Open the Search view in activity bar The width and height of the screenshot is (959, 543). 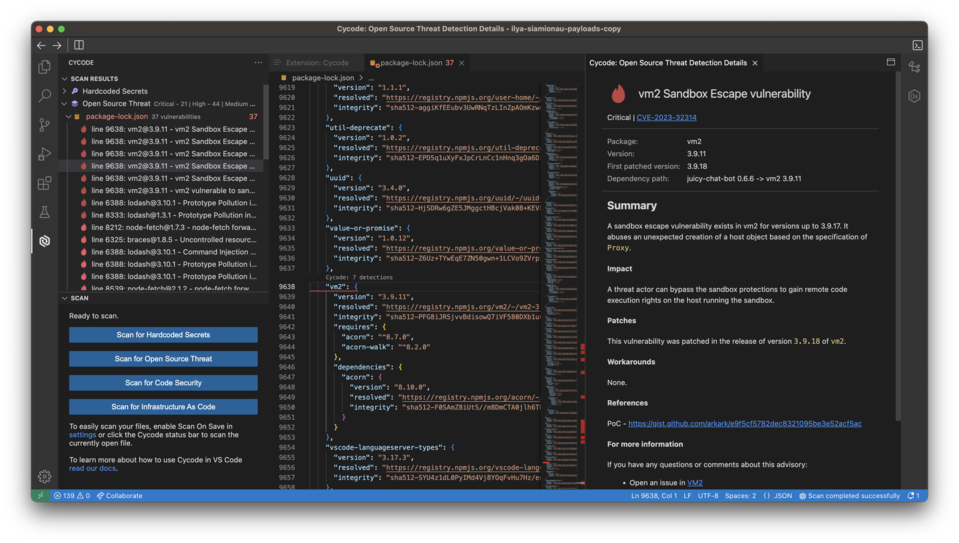(45, 95)
